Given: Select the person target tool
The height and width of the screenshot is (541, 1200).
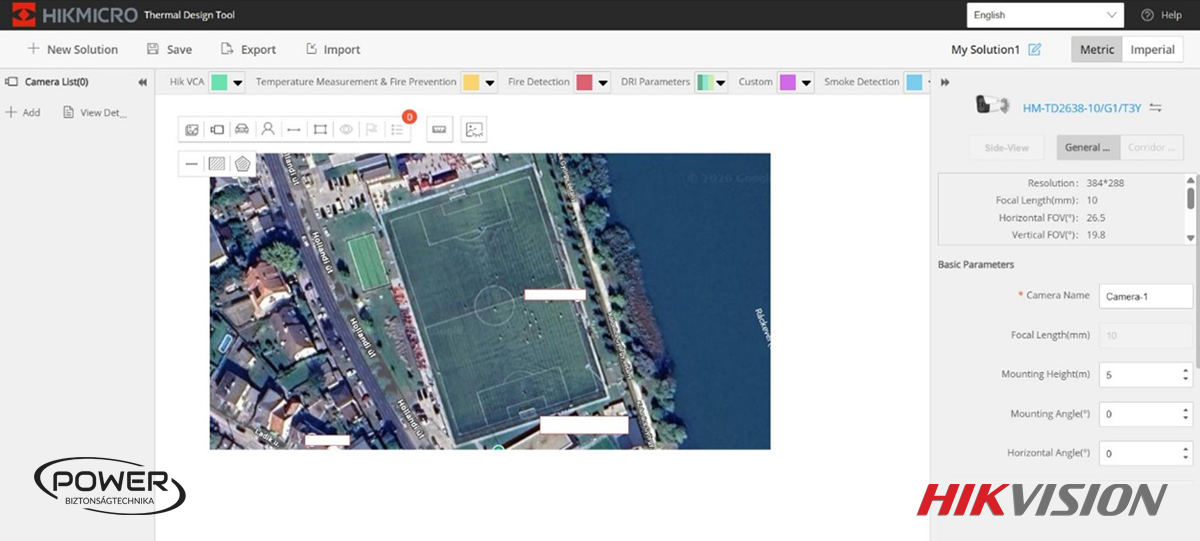Looking at the screenshot, I should tap(268, 129).
